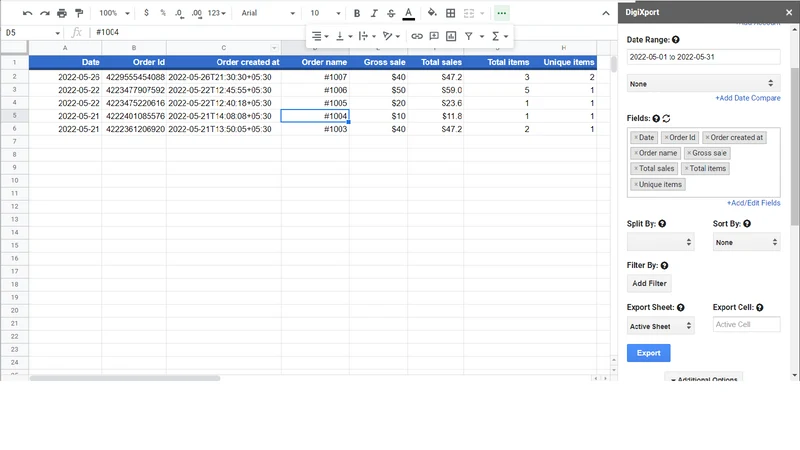The image size is (800, 450).
Task: Activate the paint format tool
Action: pyautogui.click(x=79, y=13)
